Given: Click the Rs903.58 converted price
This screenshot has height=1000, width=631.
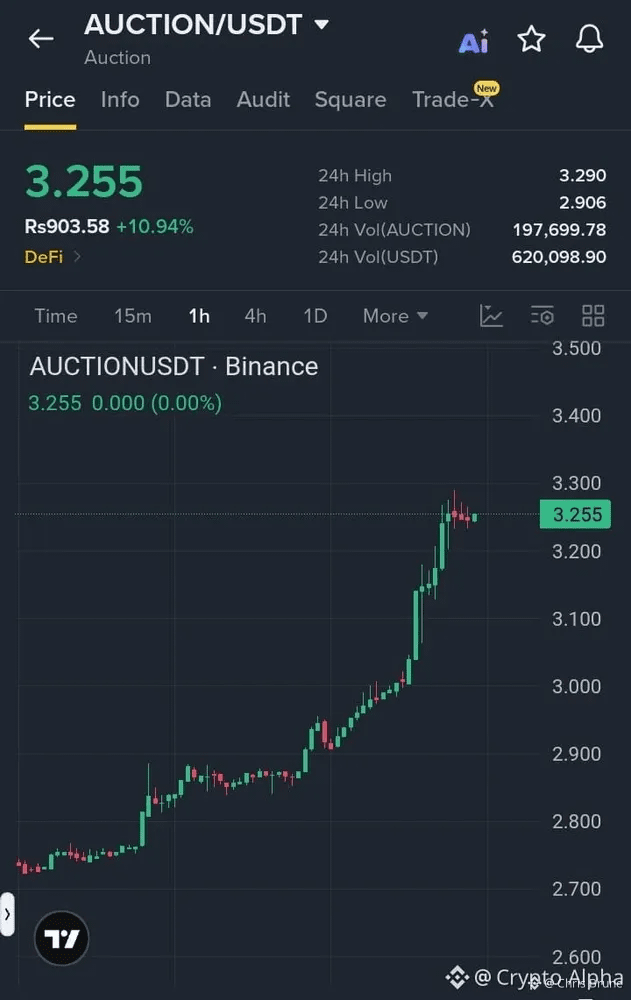Looking at the screenshot, I should click(67, 226).
